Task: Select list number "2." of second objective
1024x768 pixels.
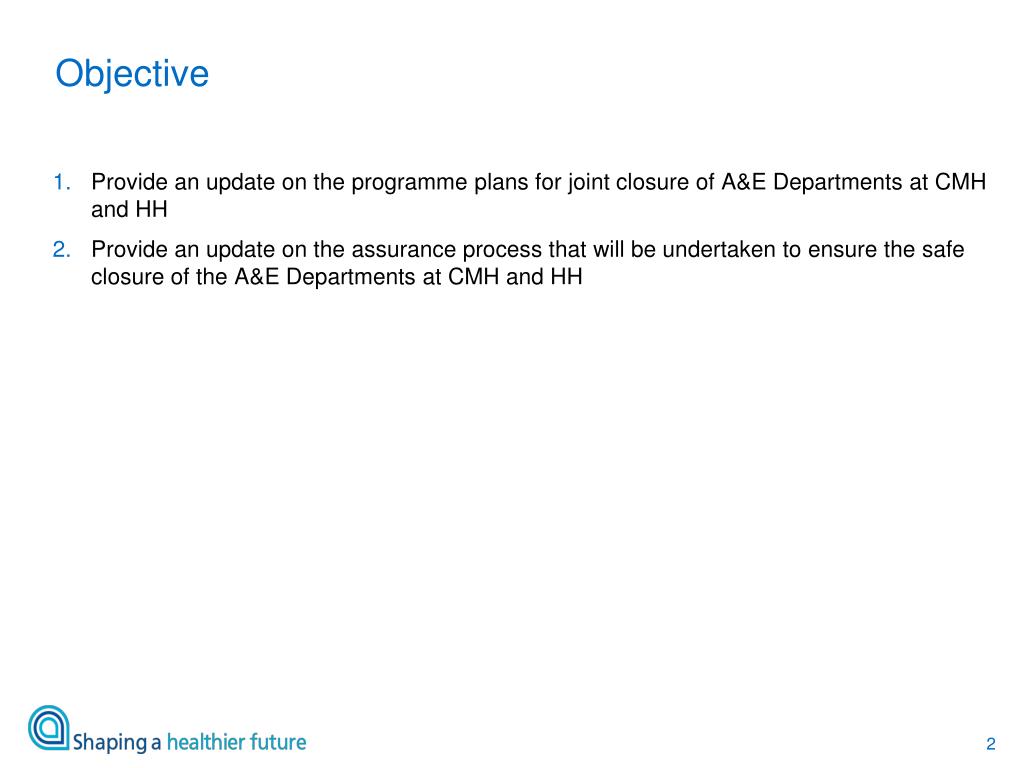Action: pos(62,249)
